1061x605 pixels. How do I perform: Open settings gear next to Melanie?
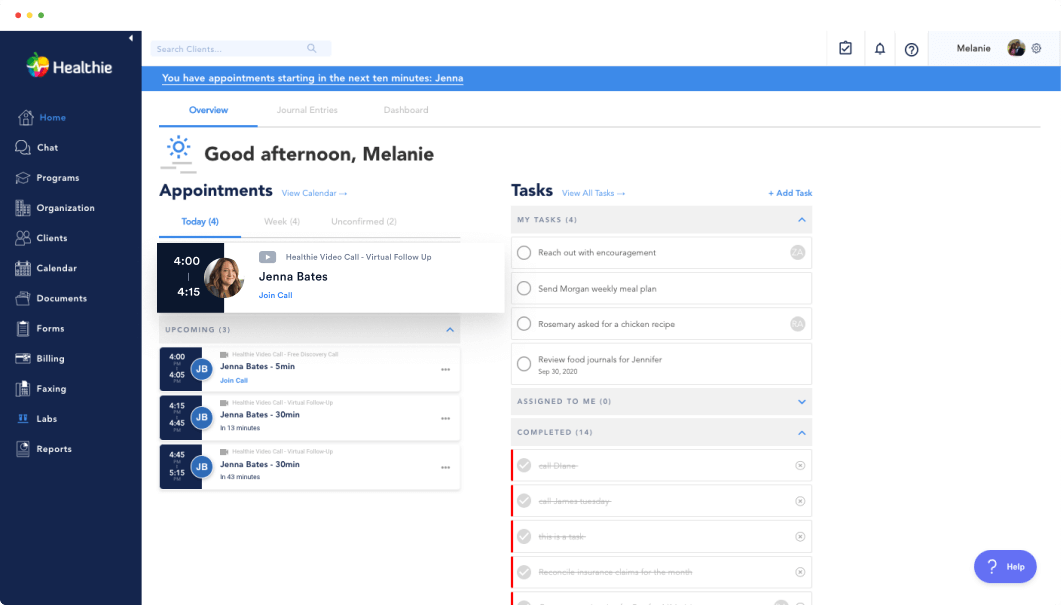1036,48
